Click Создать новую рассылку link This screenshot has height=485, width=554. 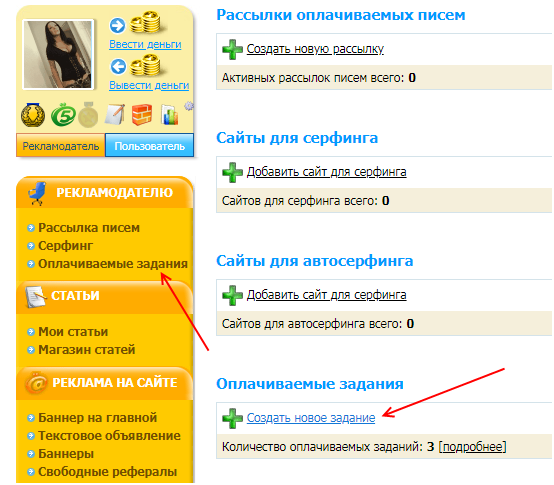pyautogui.click(x=315, y=49)
